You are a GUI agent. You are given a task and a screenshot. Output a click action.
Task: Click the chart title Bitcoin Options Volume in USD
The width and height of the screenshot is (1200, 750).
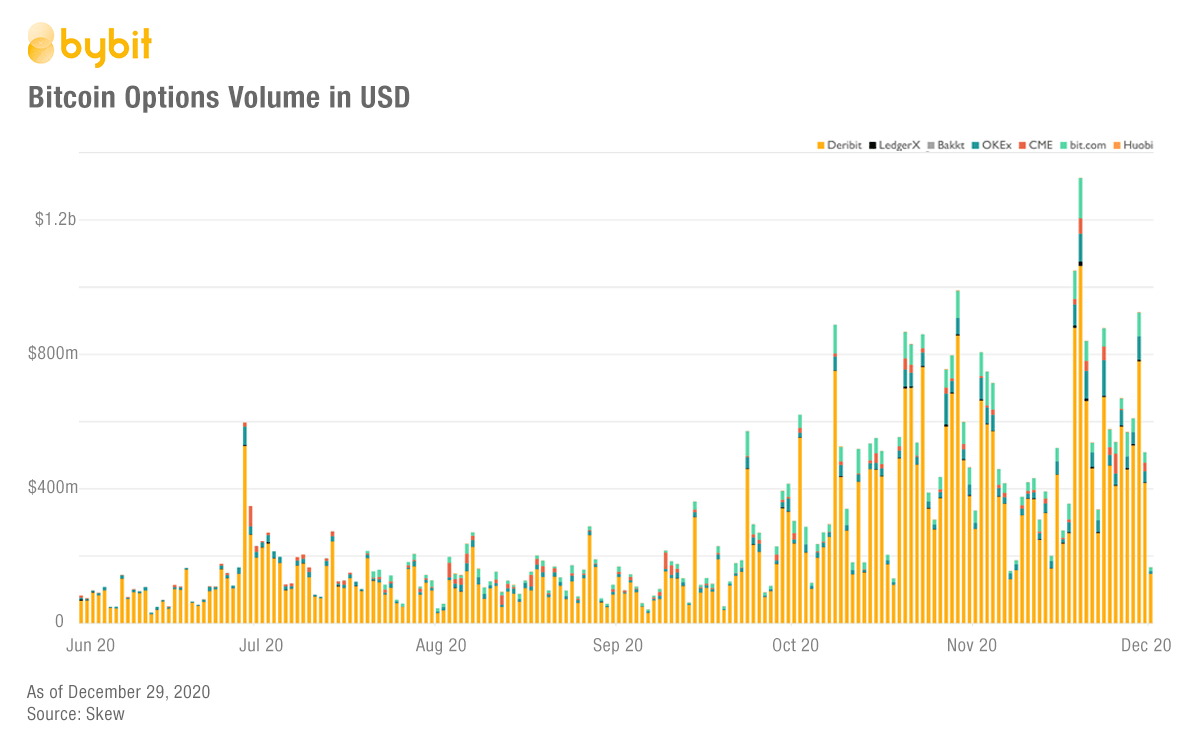click(218, 98)
